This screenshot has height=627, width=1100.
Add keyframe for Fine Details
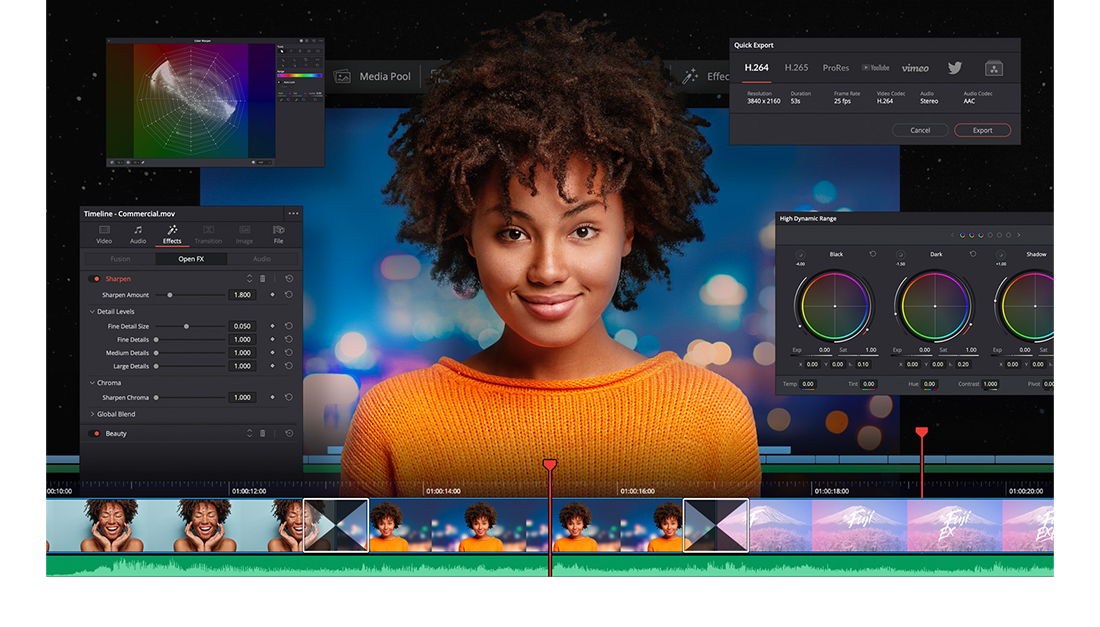(273, 339)
